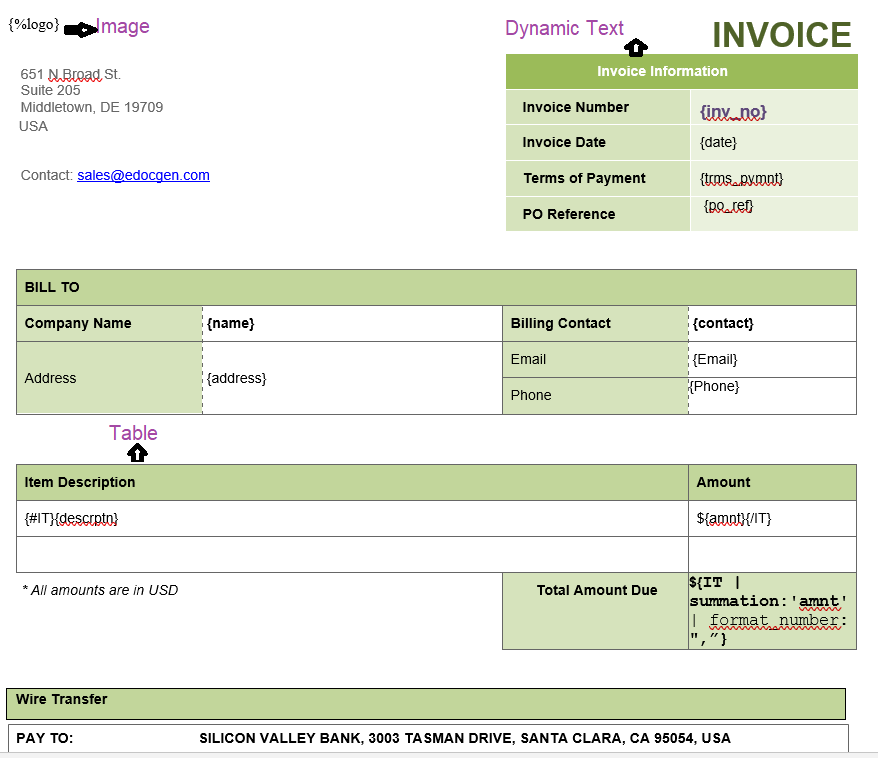
Task: Select the Dynamic Text annotation label
Action: click(x=564, y=28)
